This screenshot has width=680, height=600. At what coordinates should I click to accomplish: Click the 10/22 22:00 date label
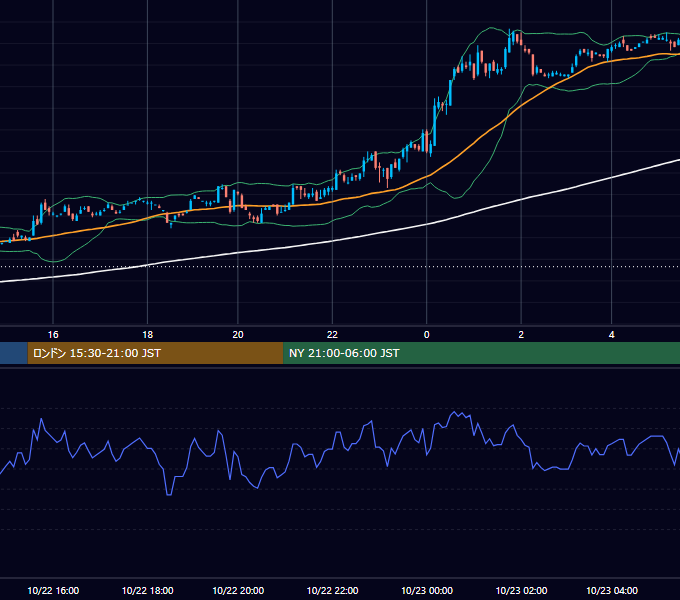click(x=332, y=590)
